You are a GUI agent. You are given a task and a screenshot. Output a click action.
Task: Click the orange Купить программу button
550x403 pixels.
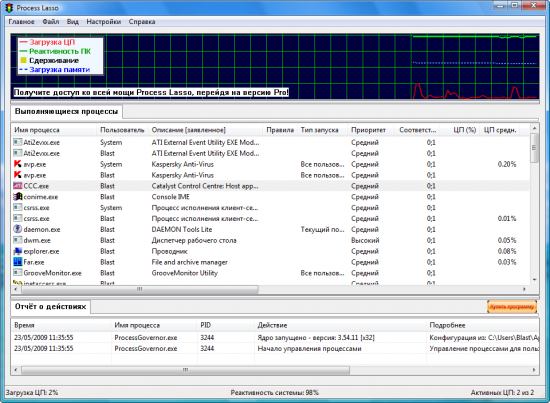(x=512, y=307)
